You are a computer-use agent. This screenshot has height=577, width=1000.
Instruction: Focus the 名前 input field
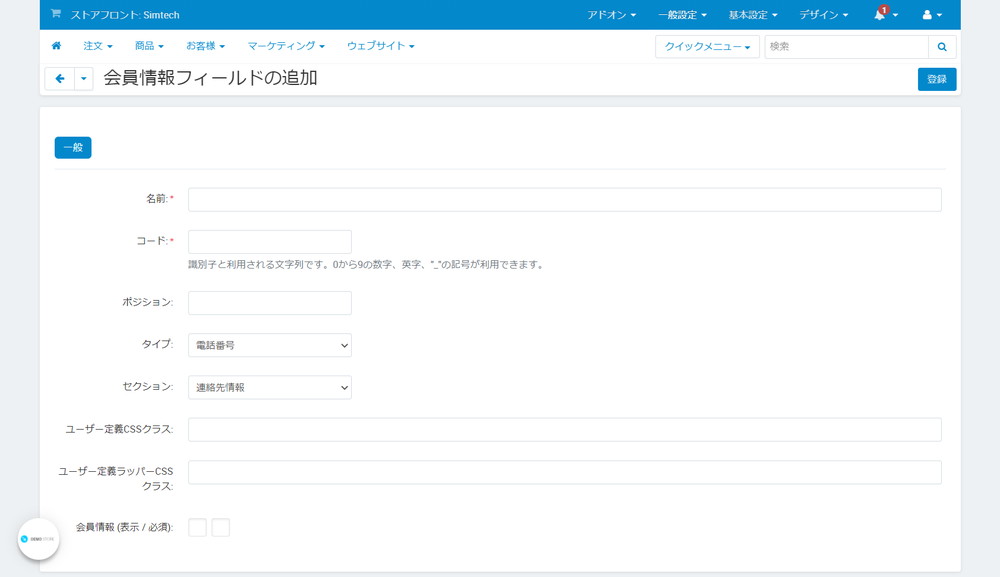pyautogui.click(x=564, y=200)
